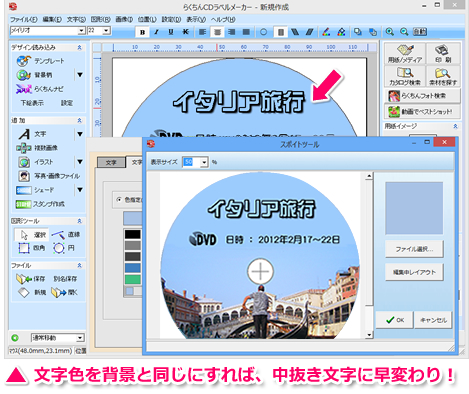469x394 pixels.
Task: Switch to 文字 tab in background dialog
Action: (111, 162)
